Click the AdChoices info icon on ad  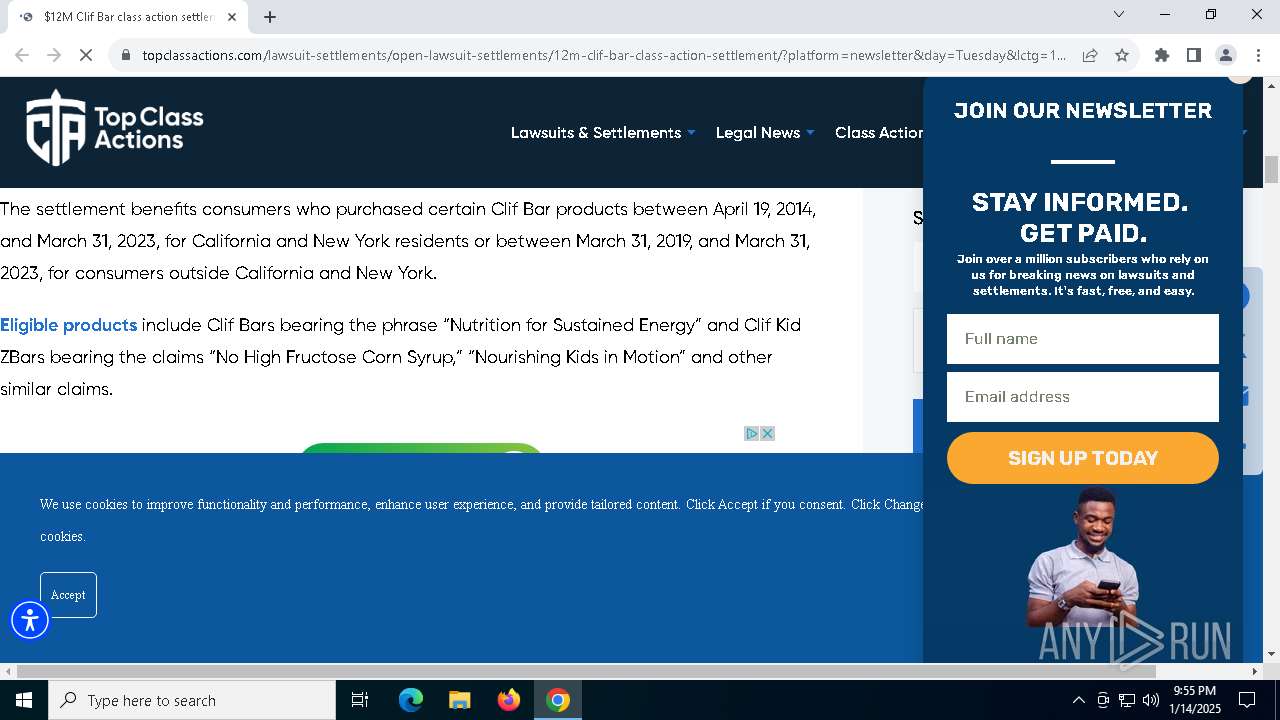751,433
